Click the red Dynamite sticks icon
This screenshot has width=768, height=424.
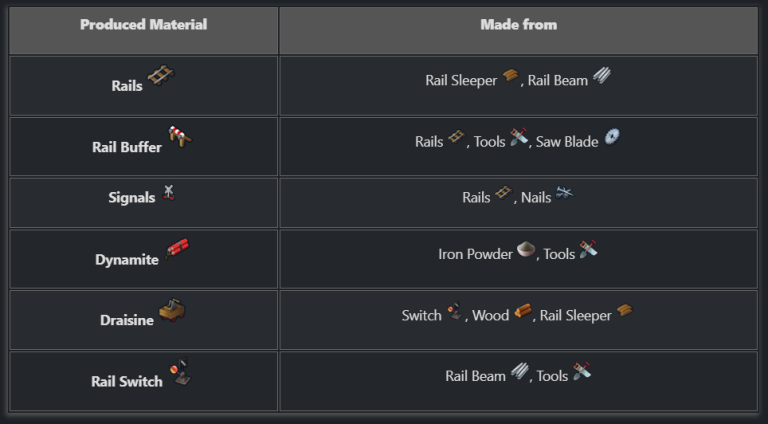click(x=177, y=248)
